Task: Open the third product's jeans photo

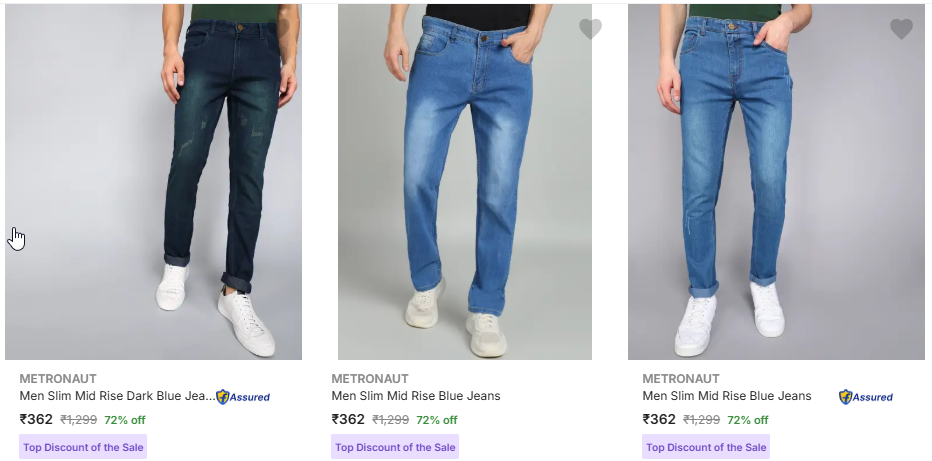Action: click(776, 180)
